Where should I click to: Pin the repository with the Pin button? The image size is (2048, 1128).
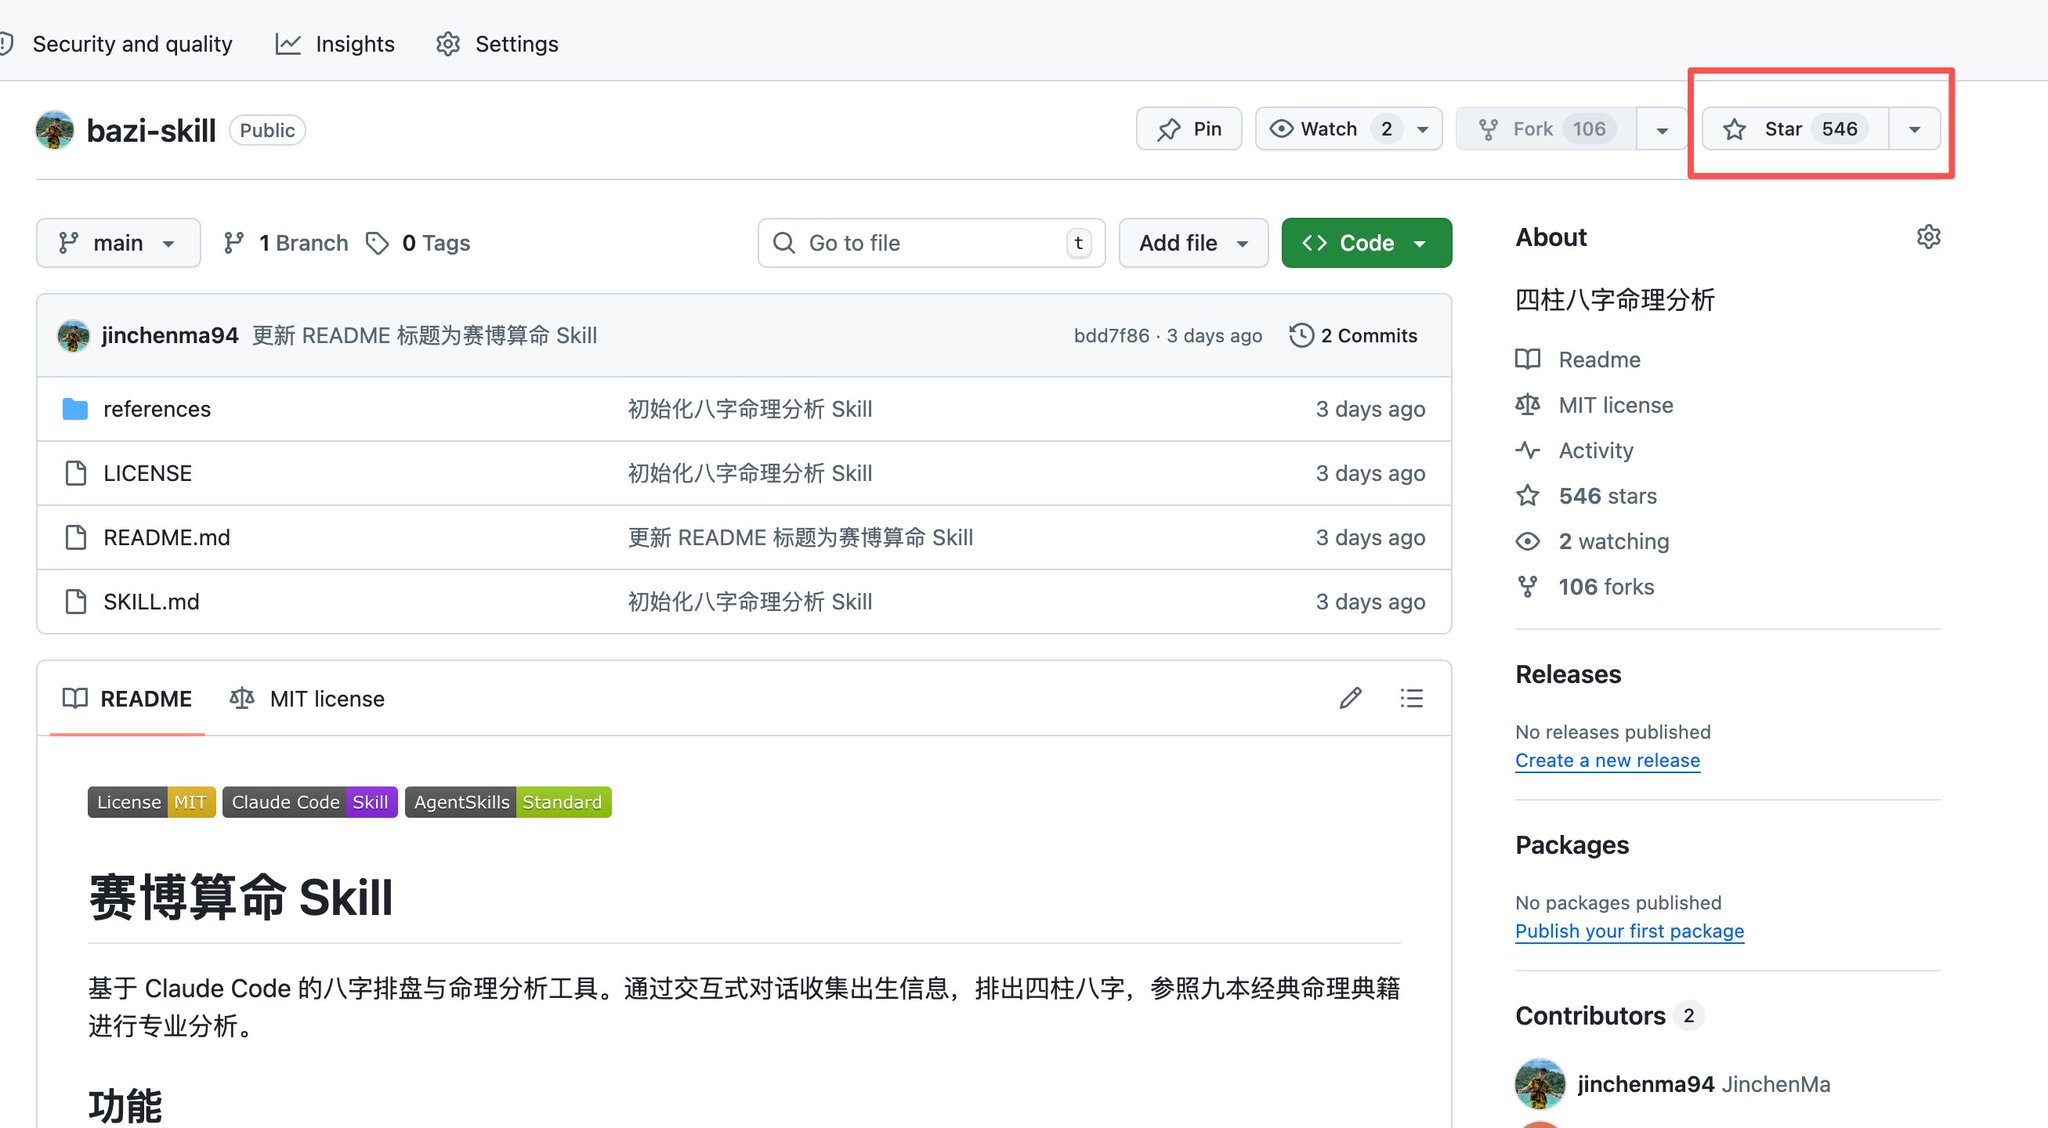[1189, 129]
